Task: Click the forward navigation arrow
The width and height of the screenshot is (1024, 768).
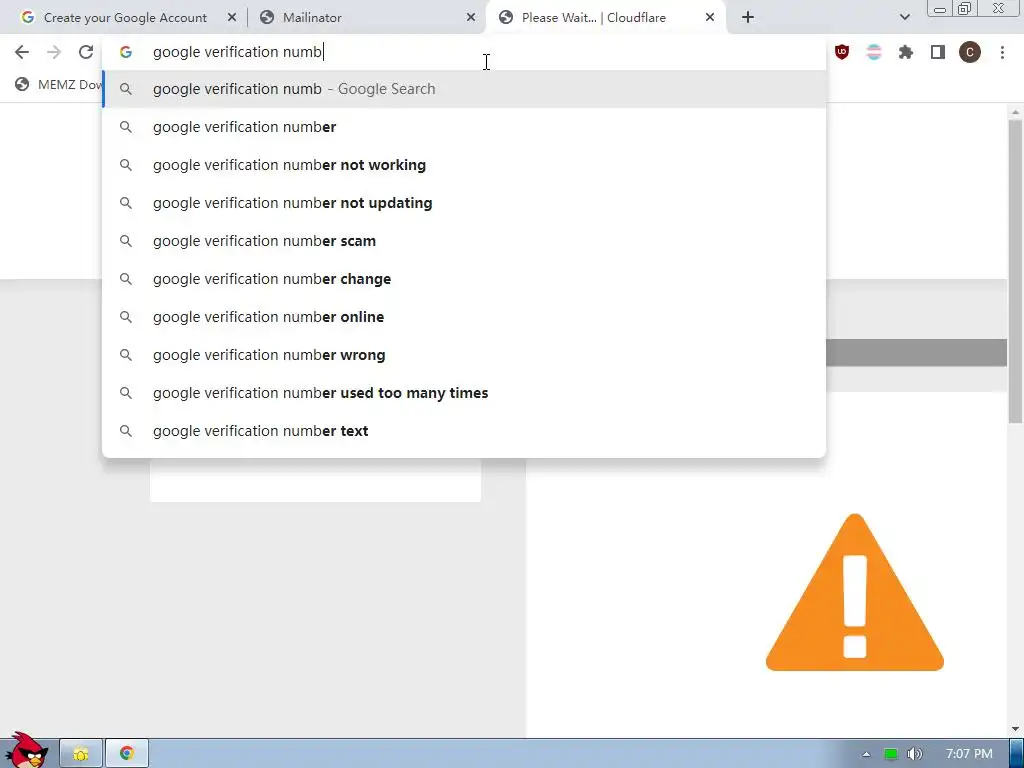Action: click(54, 52)
